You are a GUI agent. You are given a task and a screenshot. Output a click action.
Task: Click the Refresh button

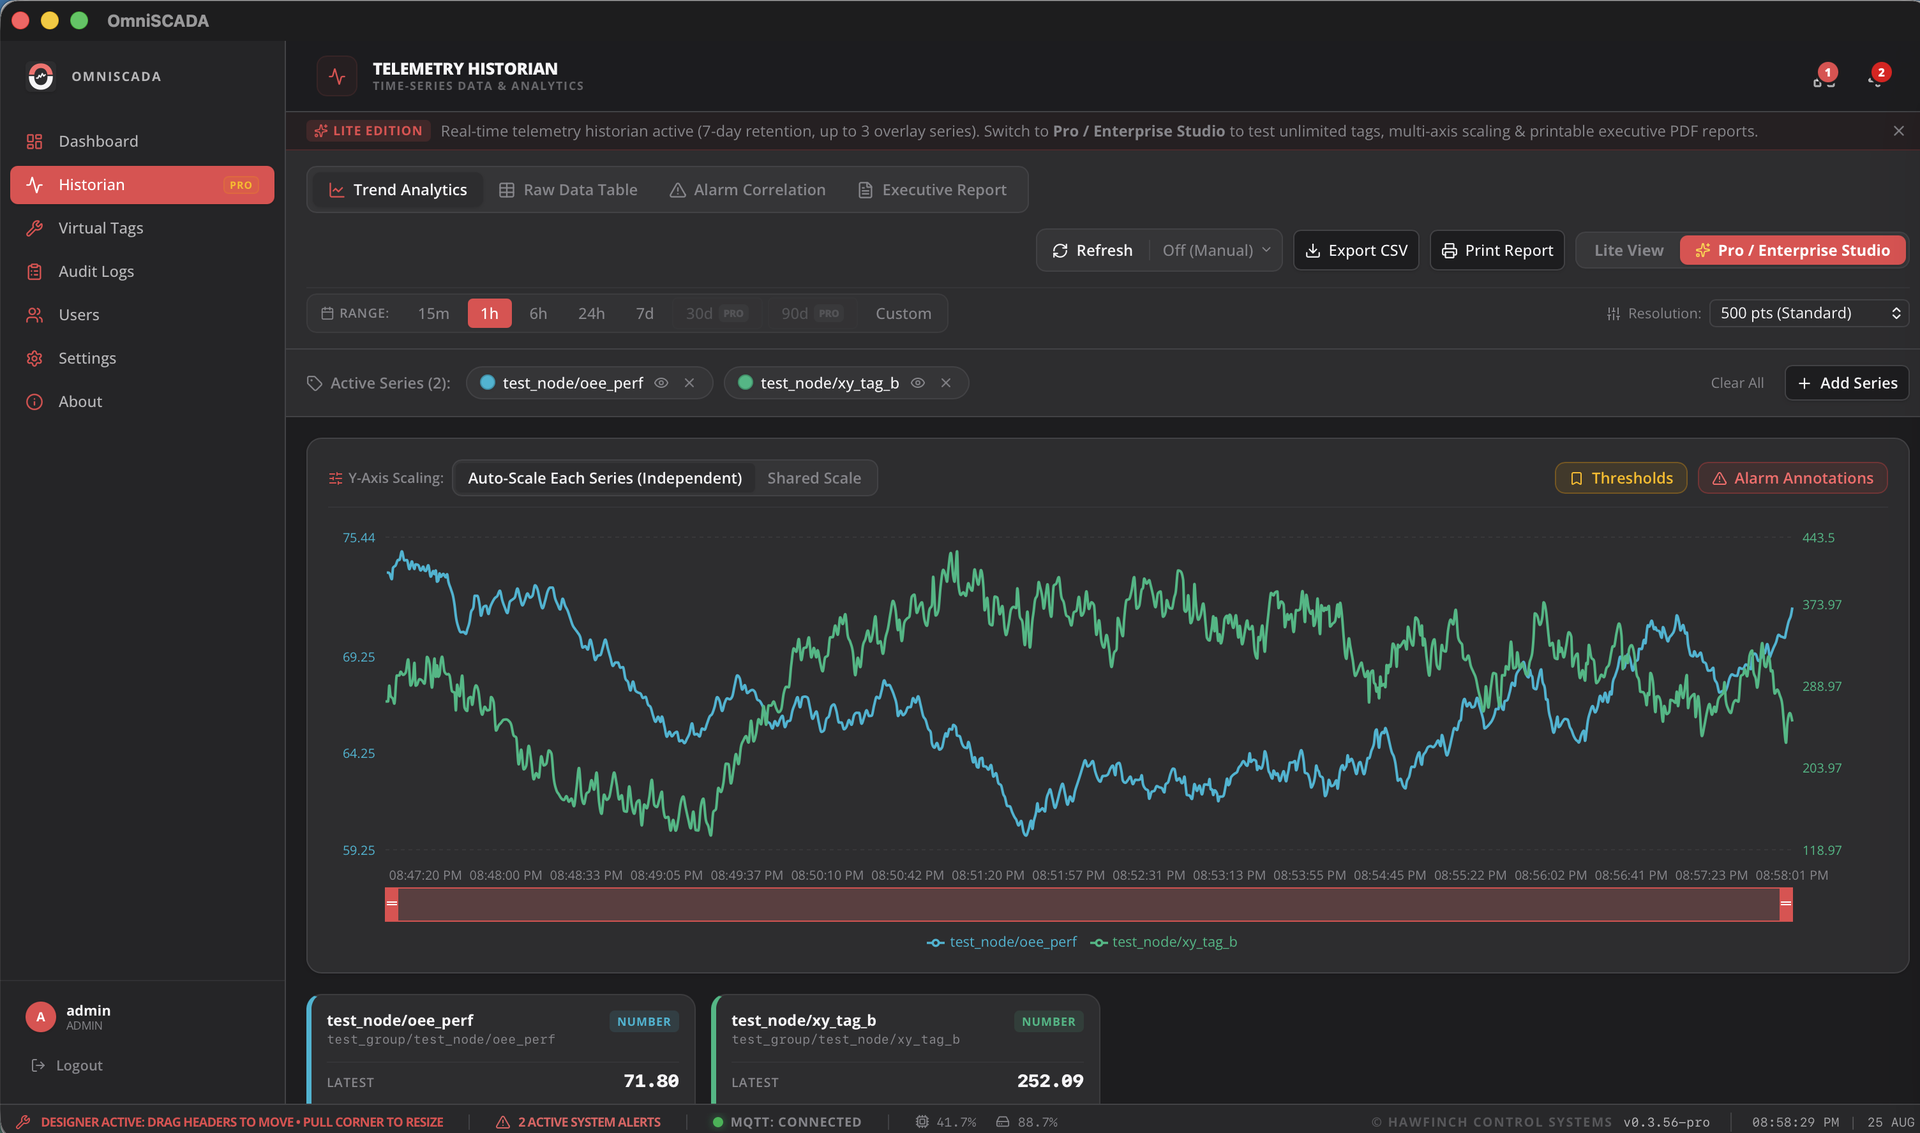[x=1092, y=250]
